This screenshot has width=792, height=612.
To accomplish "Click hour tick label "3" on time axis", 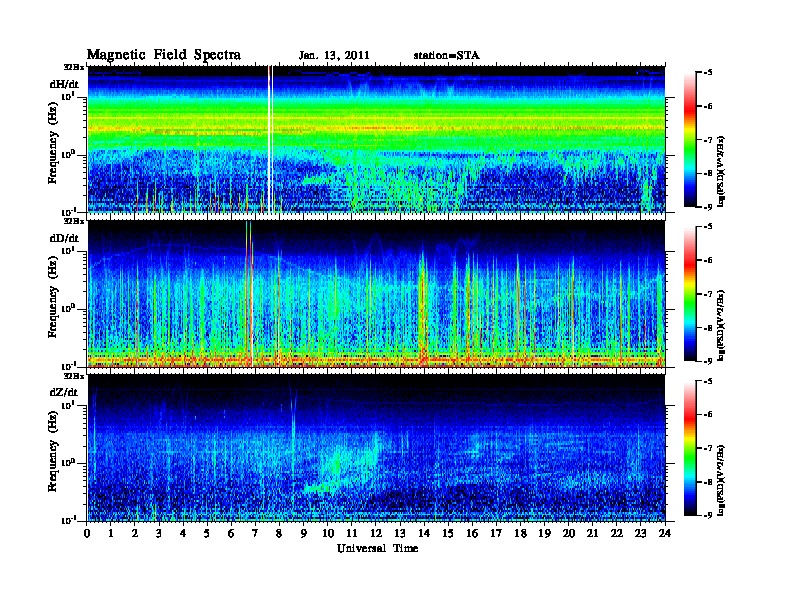I will pos(159,534).
